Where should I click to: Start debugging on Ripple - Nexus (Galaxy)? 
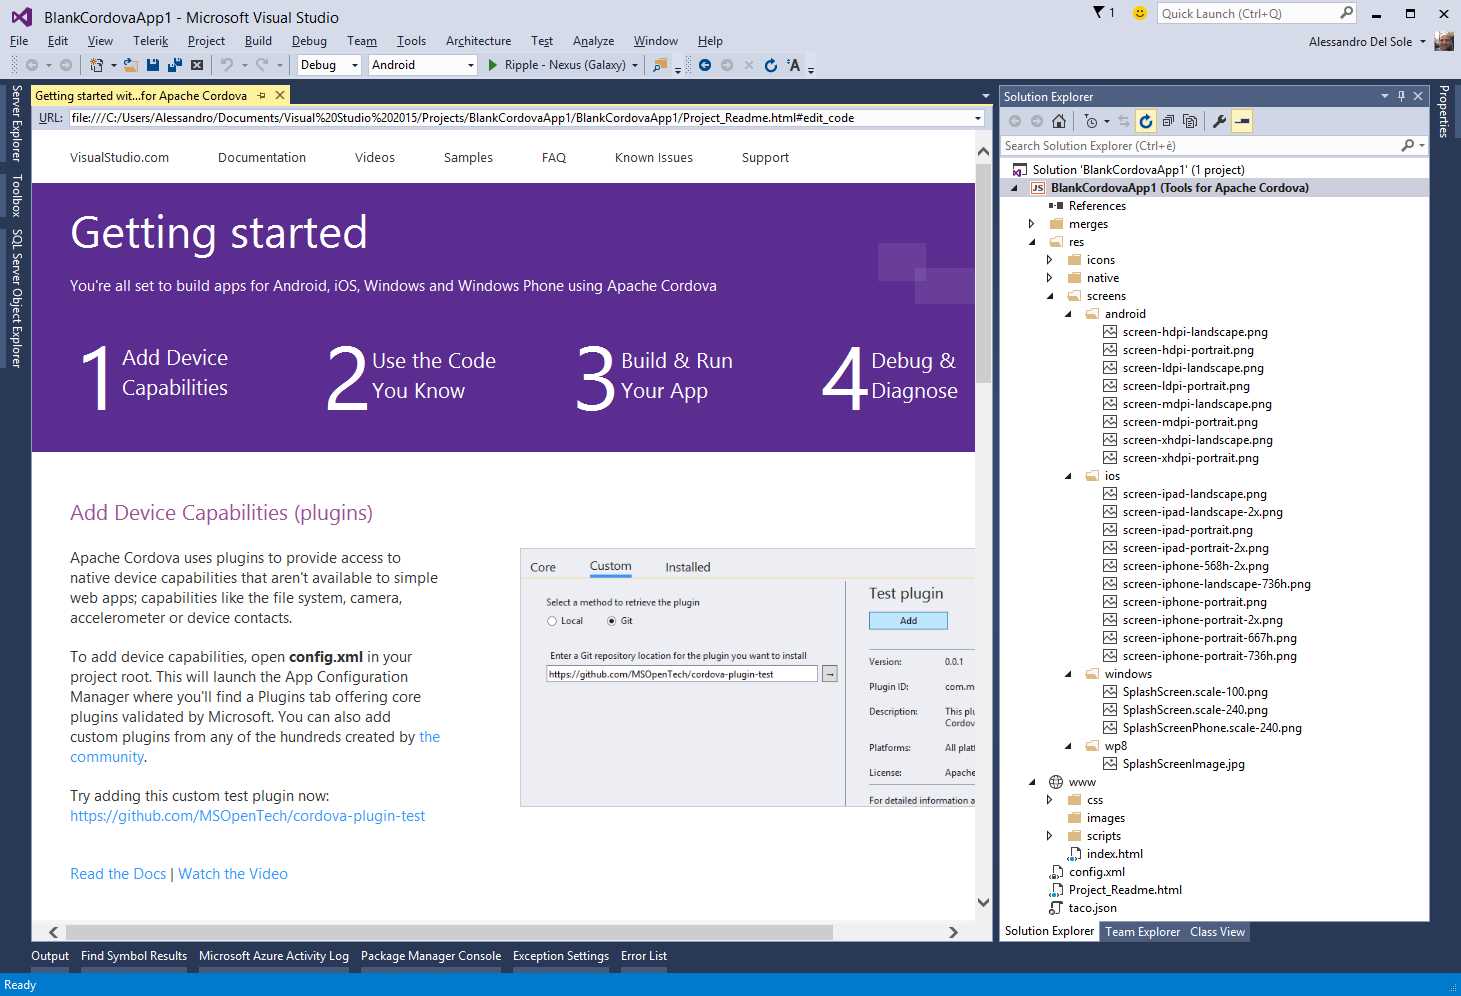491,64
